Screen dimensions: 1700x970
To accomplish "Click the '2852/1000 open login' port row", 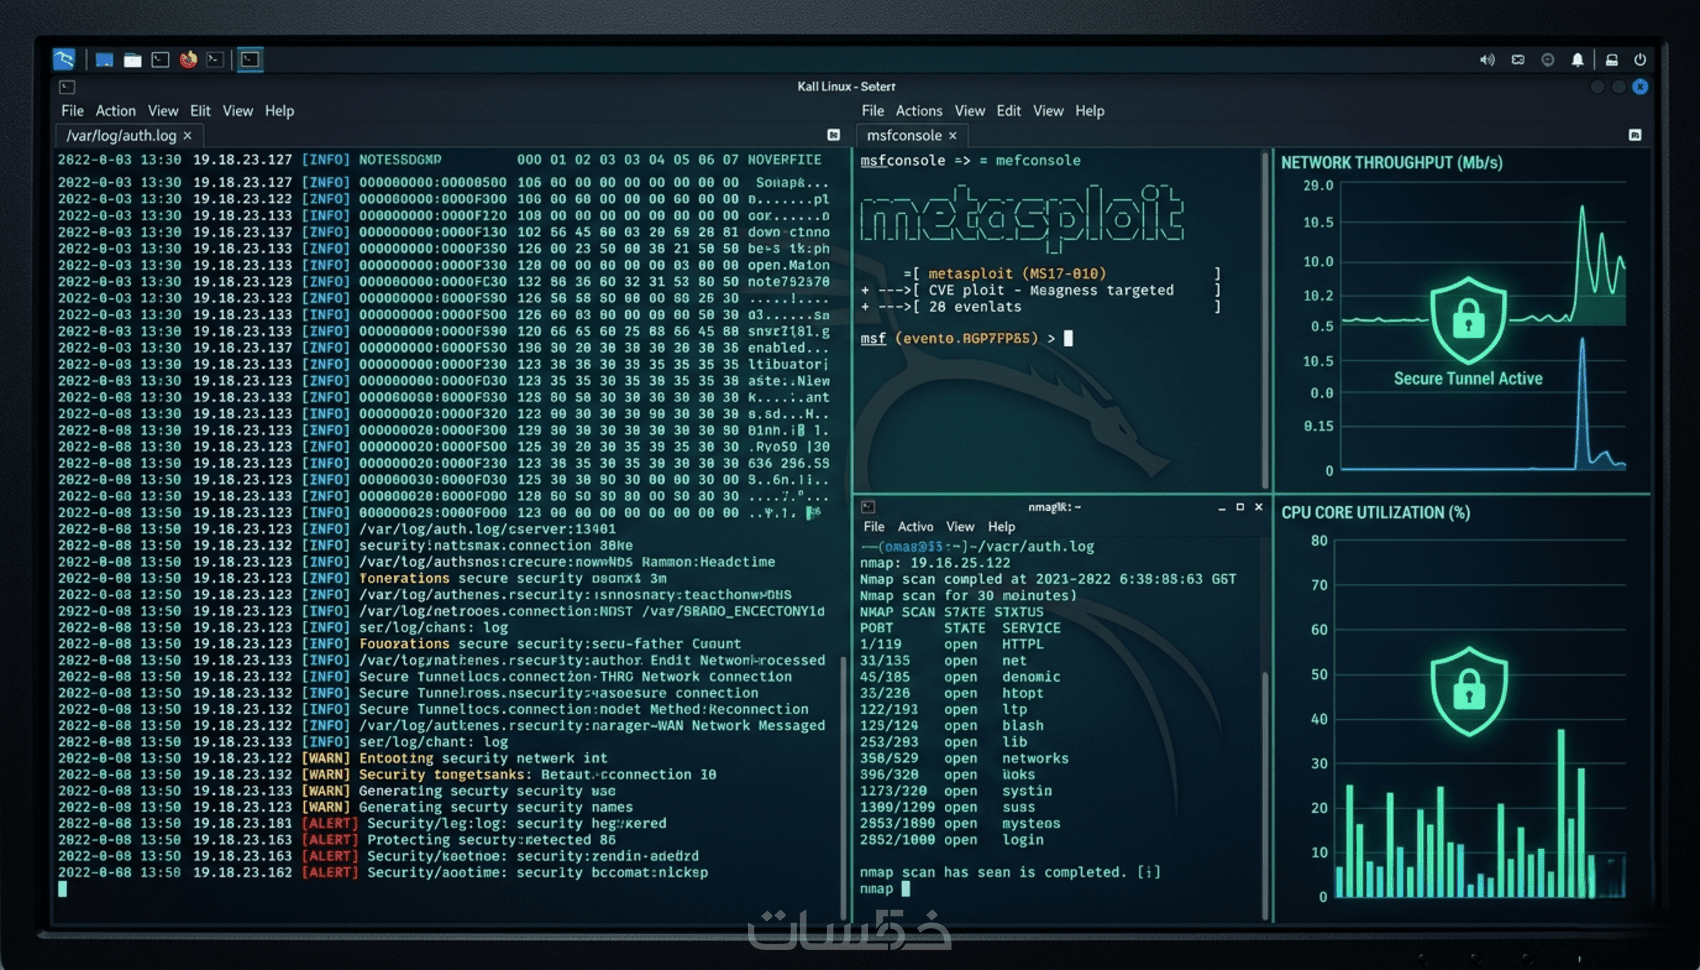I will pyautogui.click(x=952, y=840).
